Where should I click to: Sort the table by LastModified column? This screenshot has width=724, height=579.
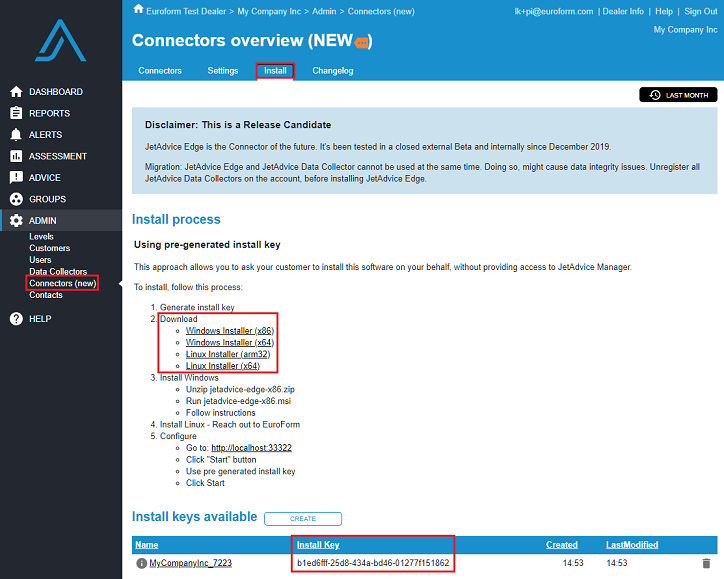pyautogui.click(x=632, y=545)
